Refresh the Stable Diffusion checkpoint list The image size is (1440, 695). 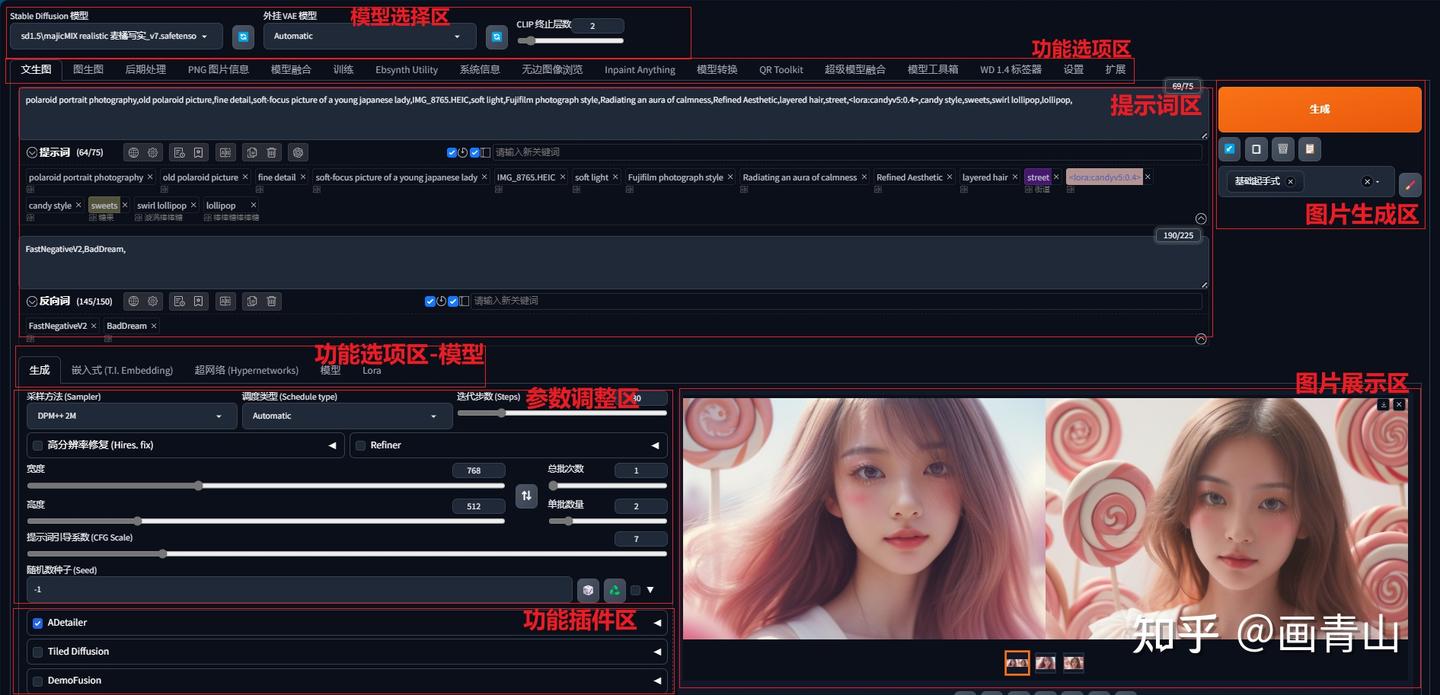pos(241,35)
